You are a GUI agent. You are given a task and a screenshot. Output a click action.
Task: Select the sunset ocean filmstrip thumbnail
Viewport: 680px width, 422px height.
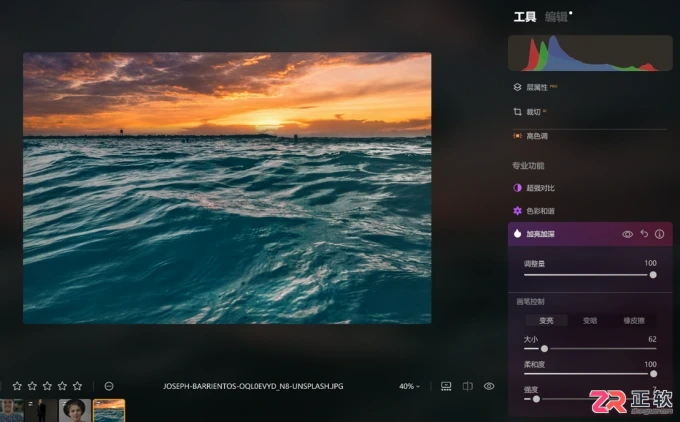point(109,410)
